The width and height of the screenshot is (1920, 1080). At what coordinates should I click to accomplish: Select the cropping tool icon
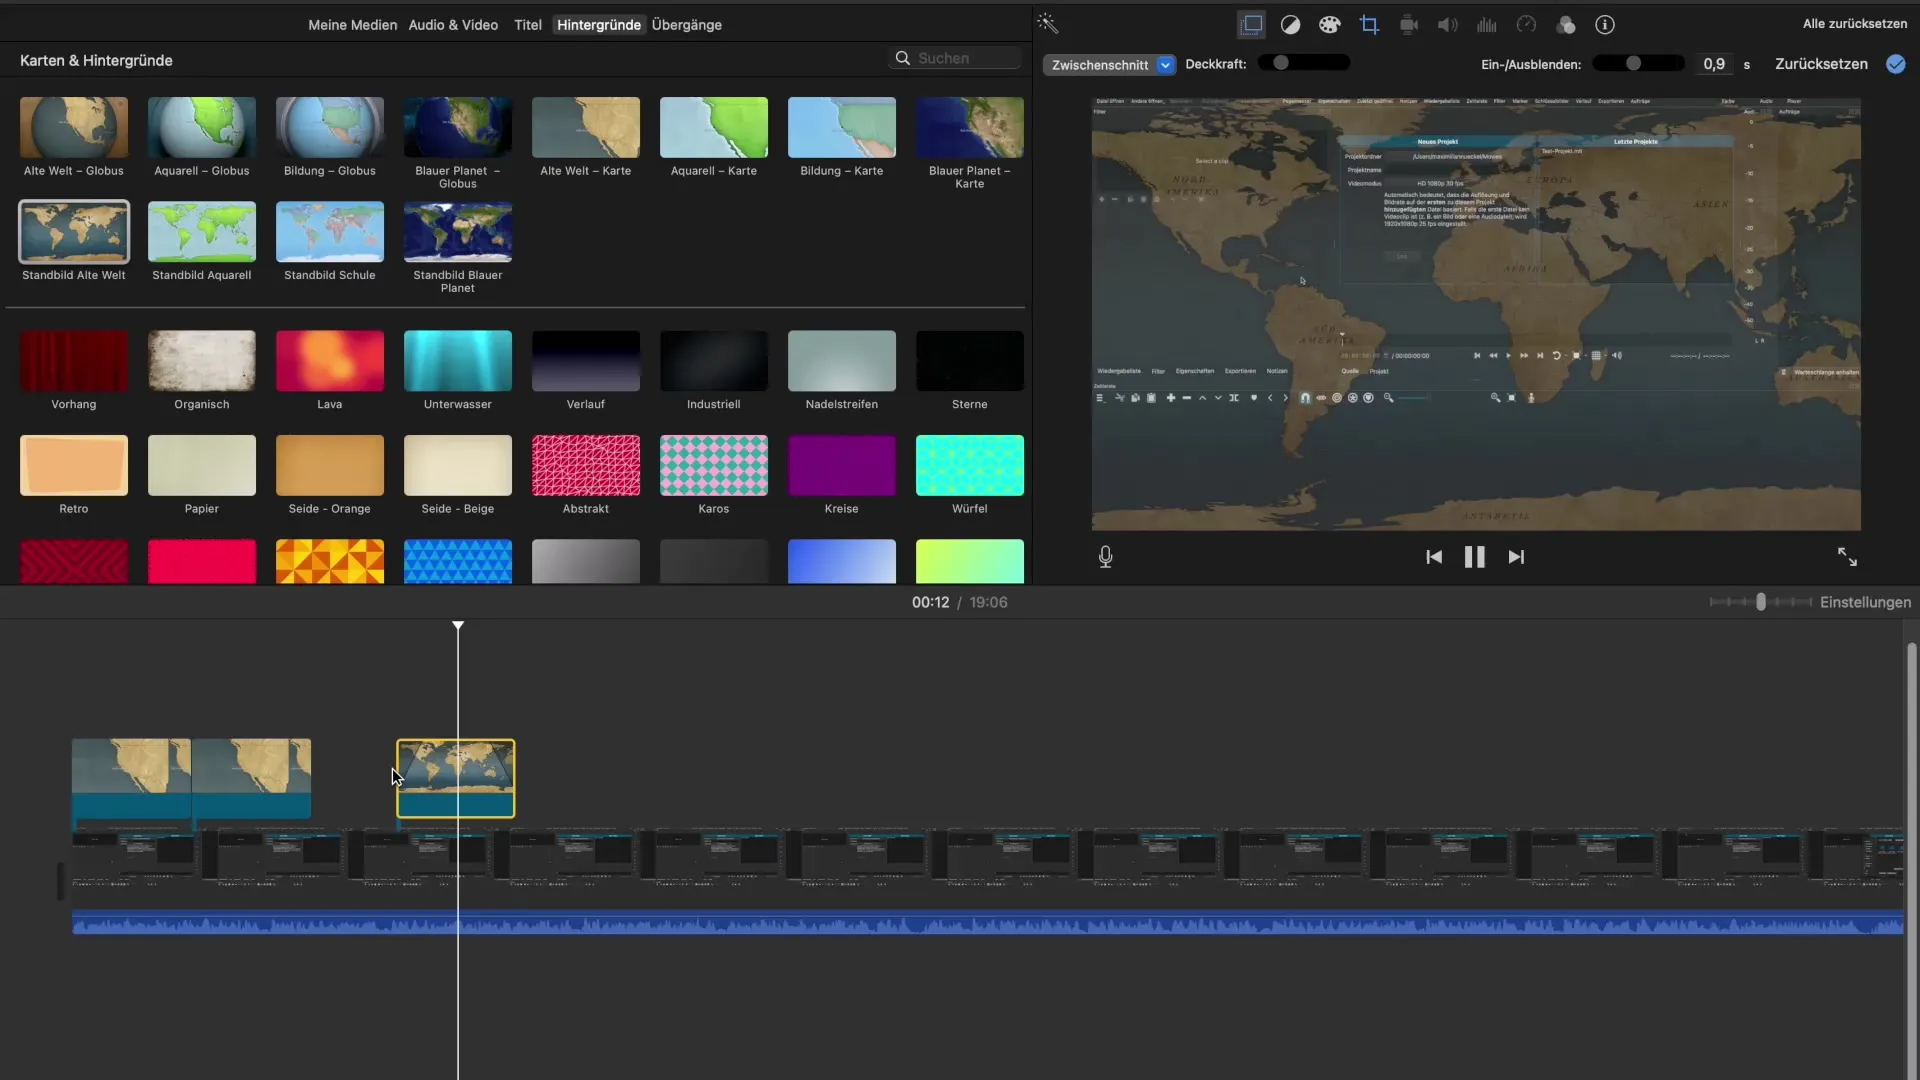1369,25
